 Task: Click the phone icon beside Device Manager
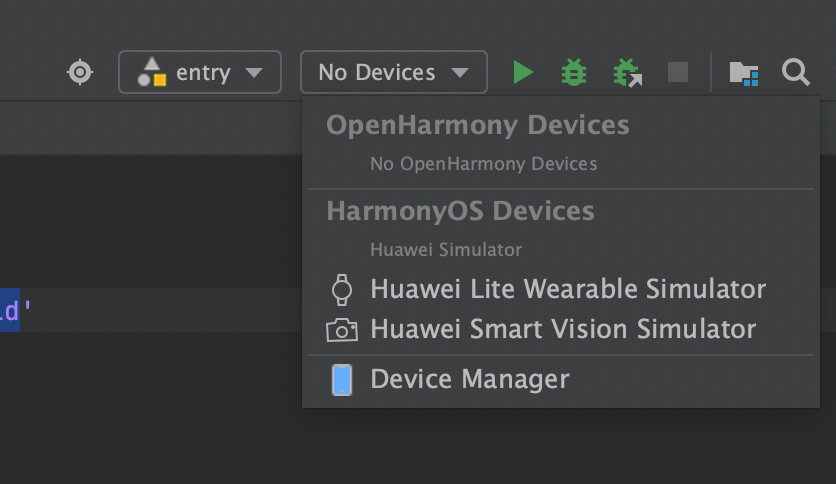coord(342,380)
